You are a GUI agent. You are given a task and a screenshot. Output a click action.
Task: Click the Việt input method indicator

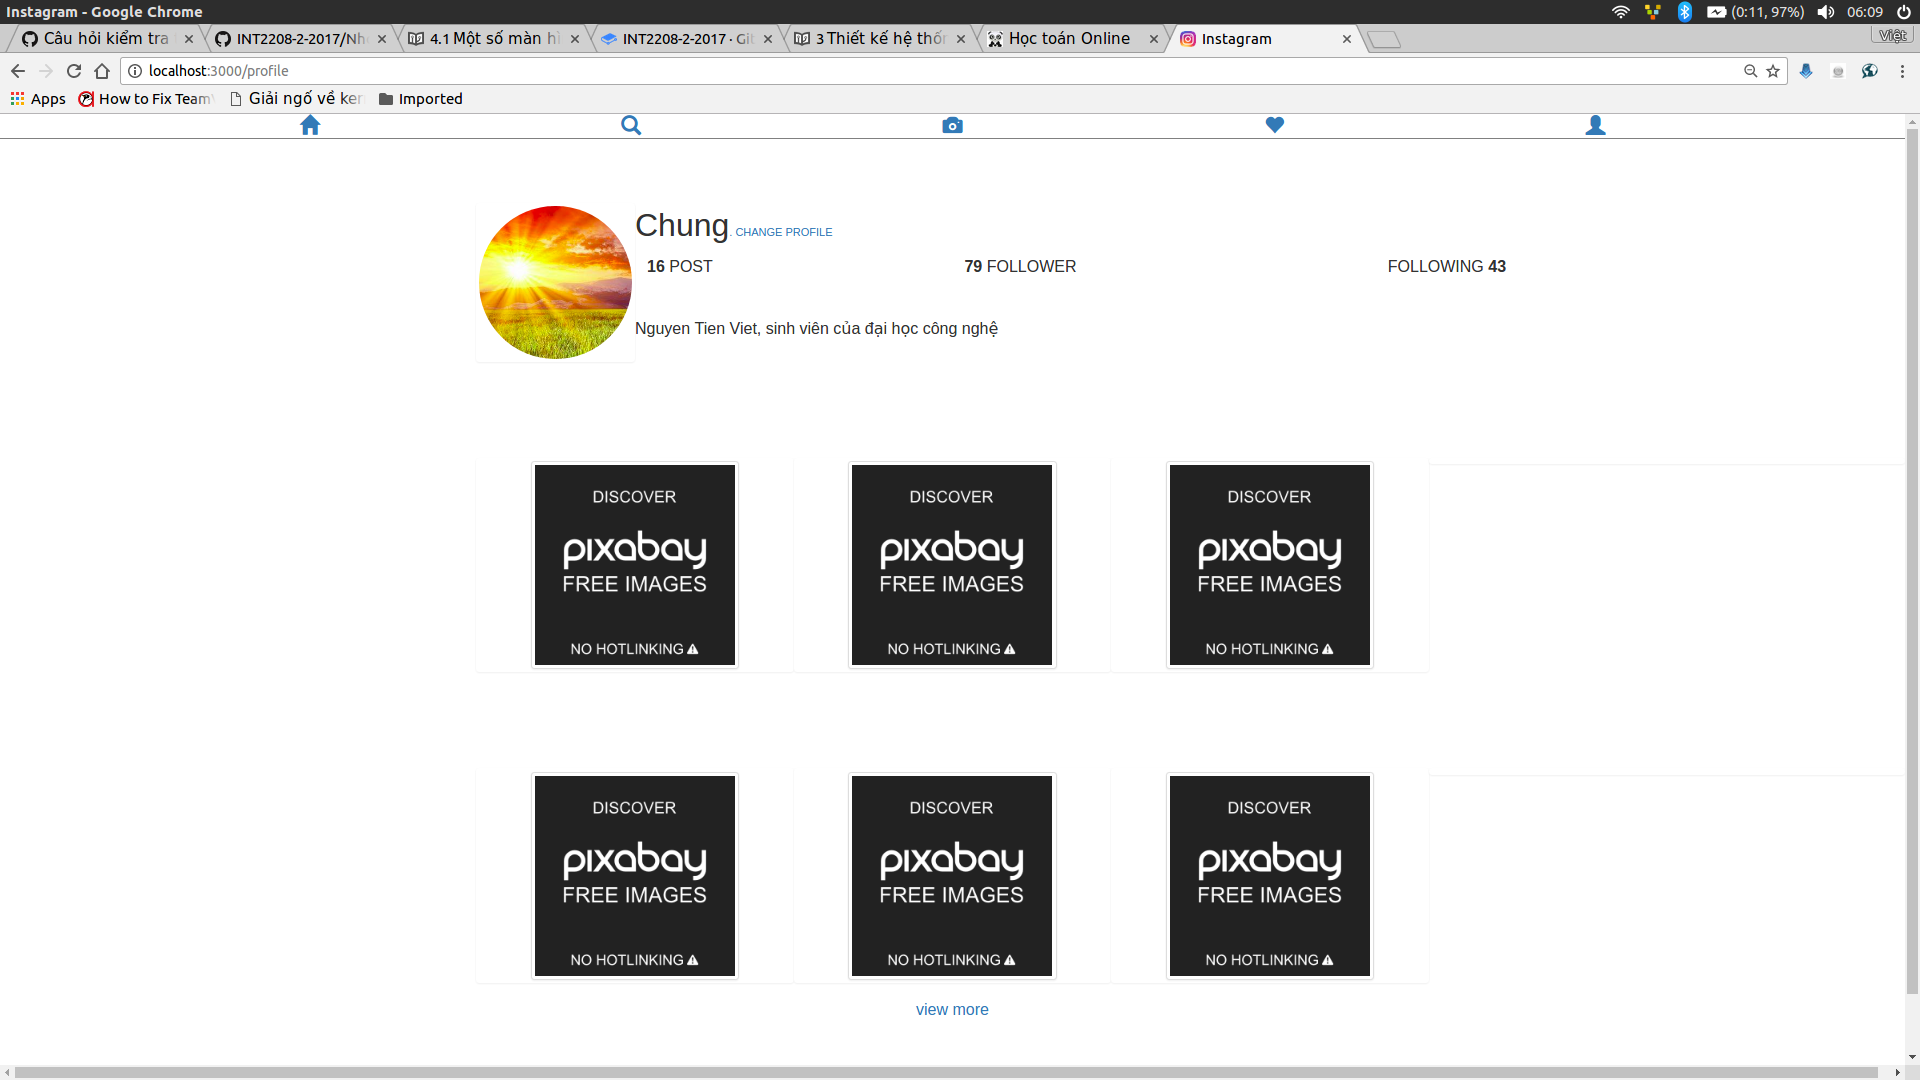click(x=1892, y=35)
